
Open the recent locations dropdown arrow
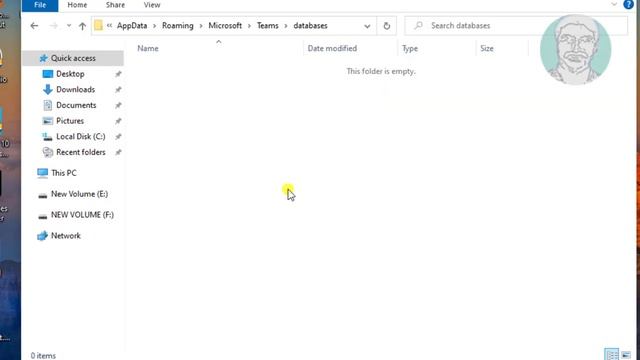pyautogui.click(x=69, y=26)
